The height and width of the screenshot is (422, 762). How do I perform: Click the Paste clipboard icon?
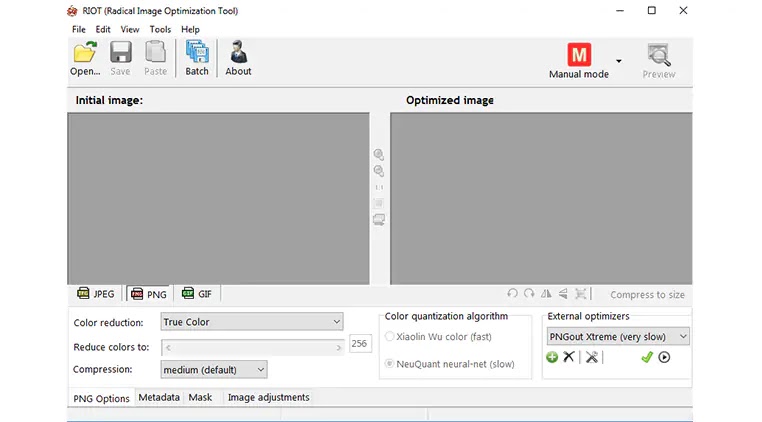(x=156, y=52)
